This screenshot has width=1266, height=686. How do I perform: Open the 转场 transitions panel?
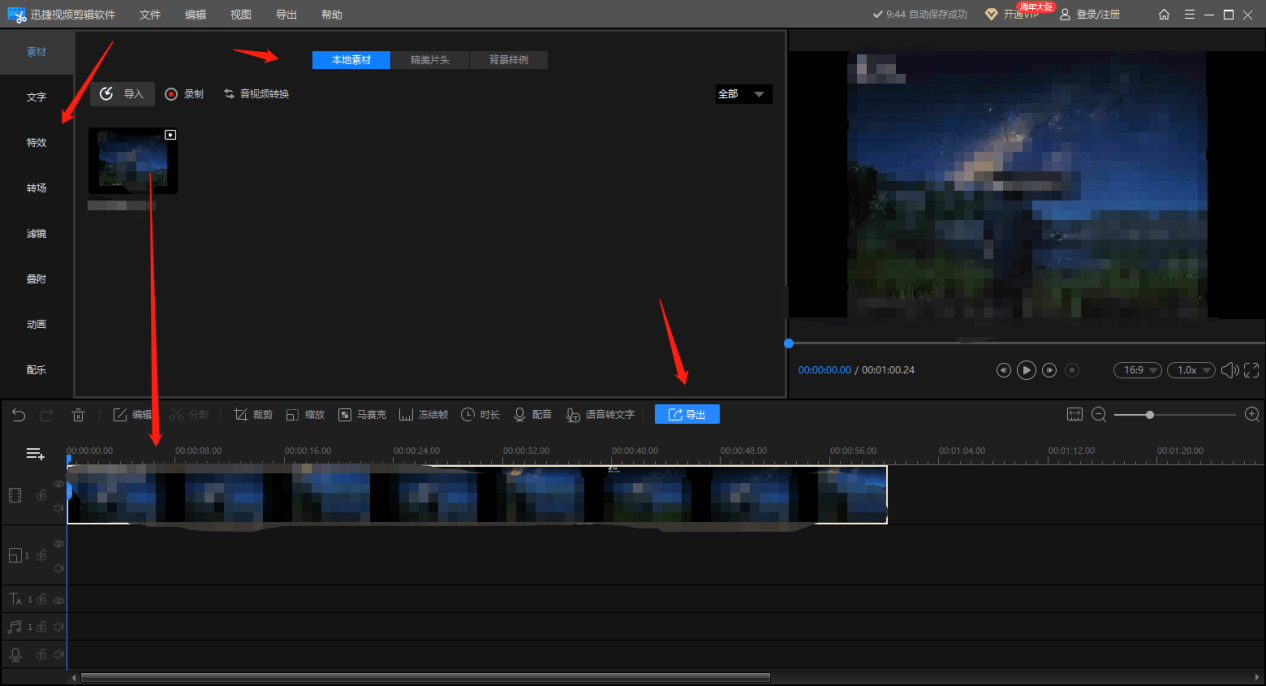[36, 188]
